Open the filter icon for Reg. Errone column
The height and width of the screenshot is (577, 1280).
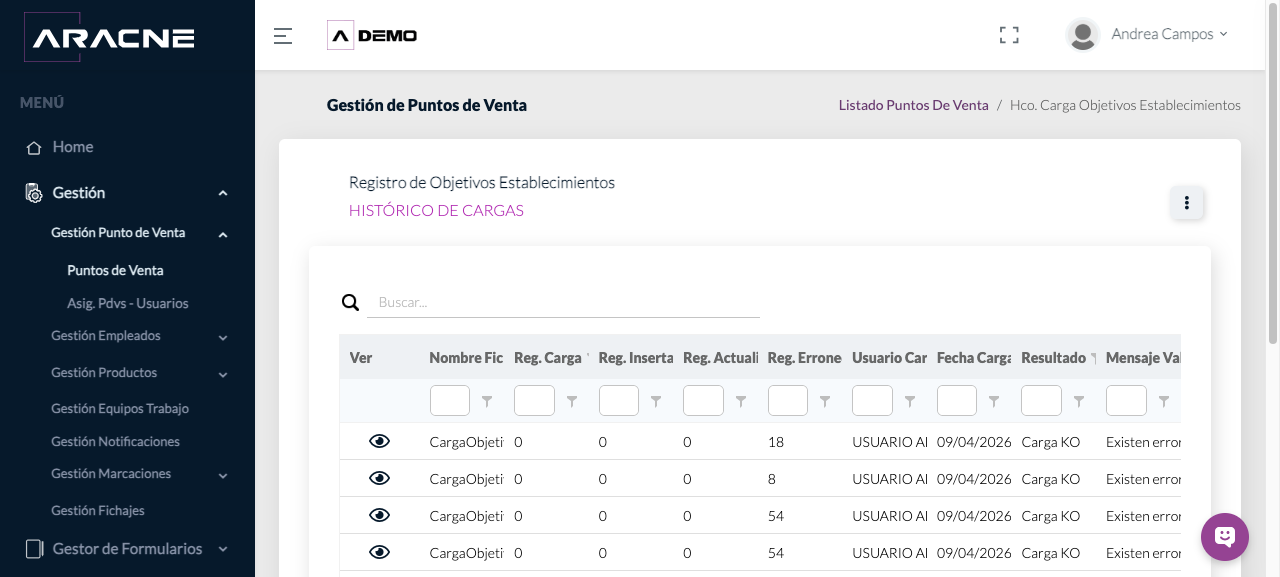(x=825, y=401)
